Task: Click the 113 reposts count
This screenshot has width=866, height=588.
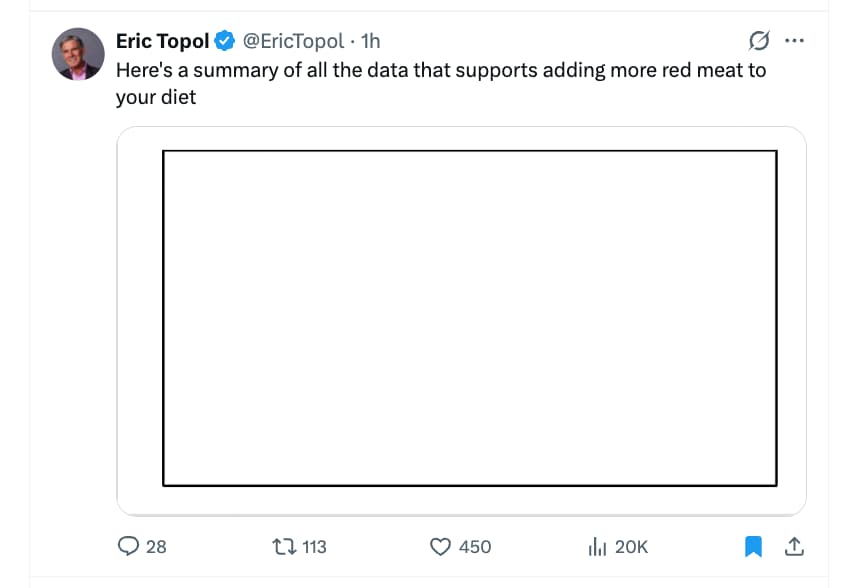Action: coord(314,547)
